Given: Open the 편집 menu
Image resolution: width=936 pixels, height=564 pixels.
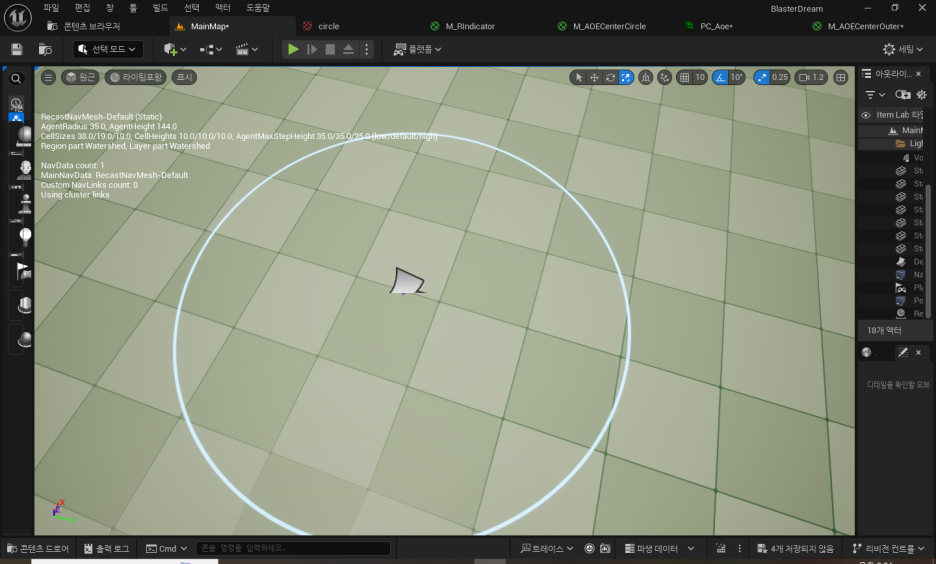Looking at the screenshot, I should [82, 8].
